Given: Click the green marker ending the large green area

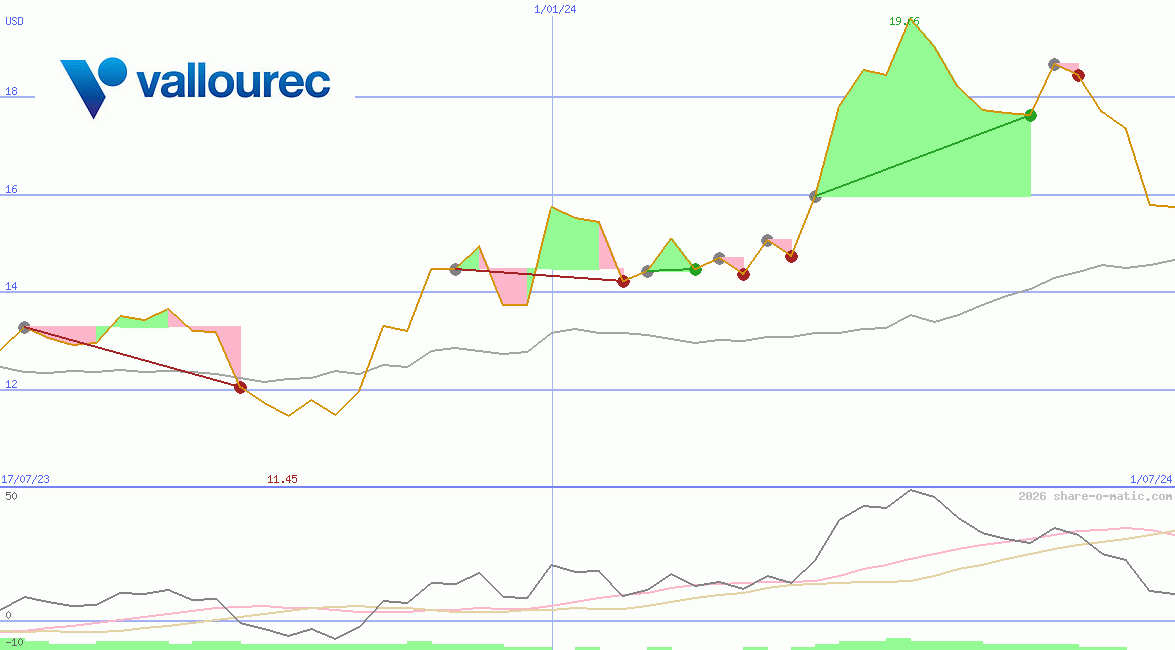Looking at the screenshot, I should coord(1030,115).
